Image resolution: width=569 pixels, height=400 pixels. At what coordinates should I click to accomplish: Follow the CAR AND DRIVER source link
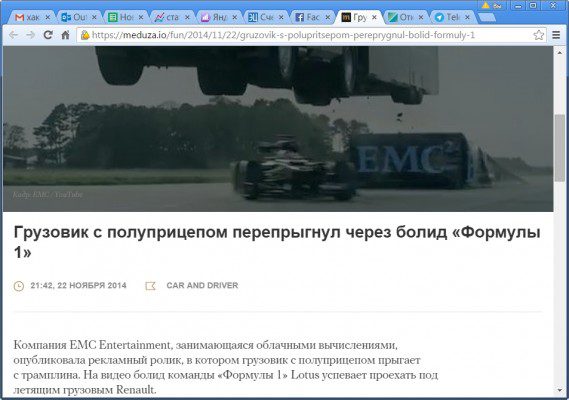tap(202, 286)
